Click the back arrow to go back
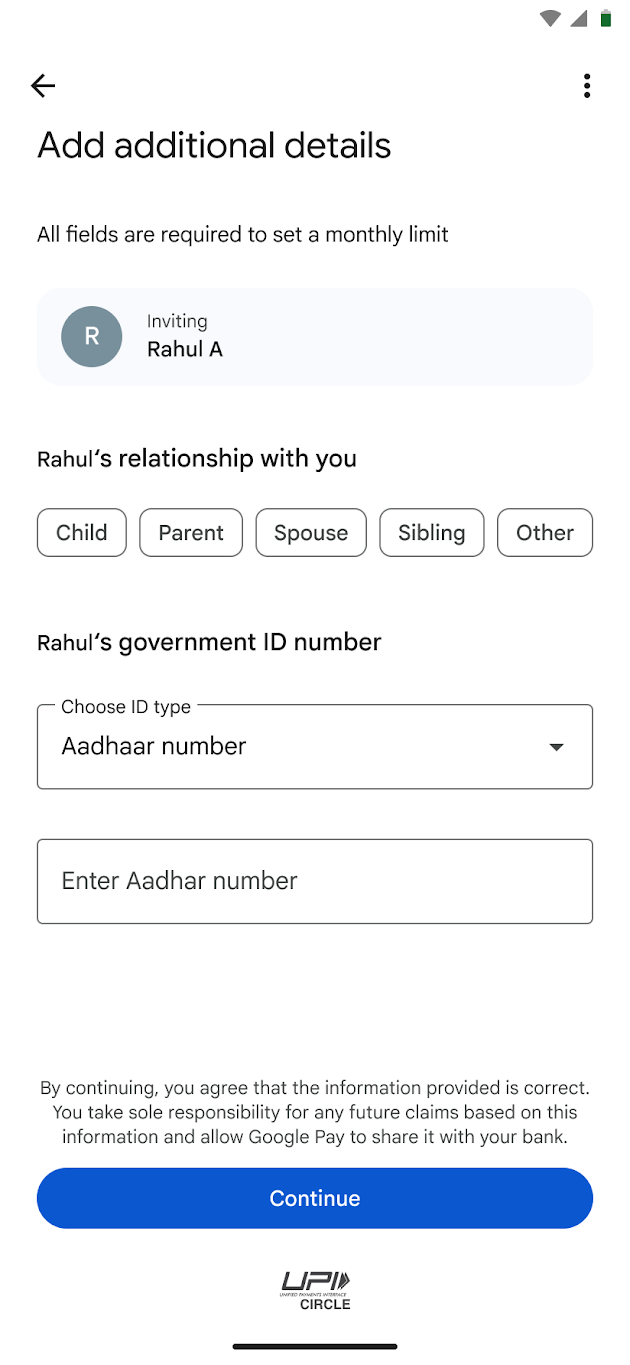630x1365 pixels. (x=42, y=86)
